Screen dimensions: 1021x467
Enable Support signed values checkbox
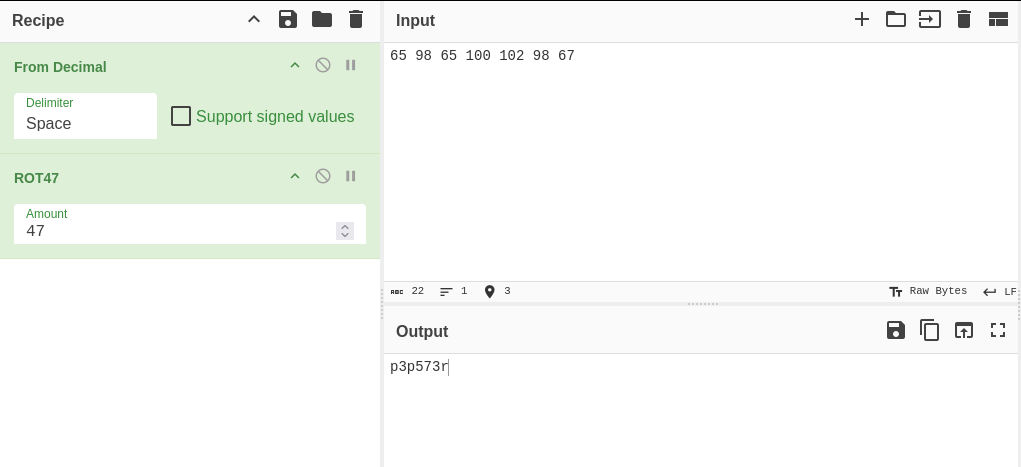[x=181, y=117]
